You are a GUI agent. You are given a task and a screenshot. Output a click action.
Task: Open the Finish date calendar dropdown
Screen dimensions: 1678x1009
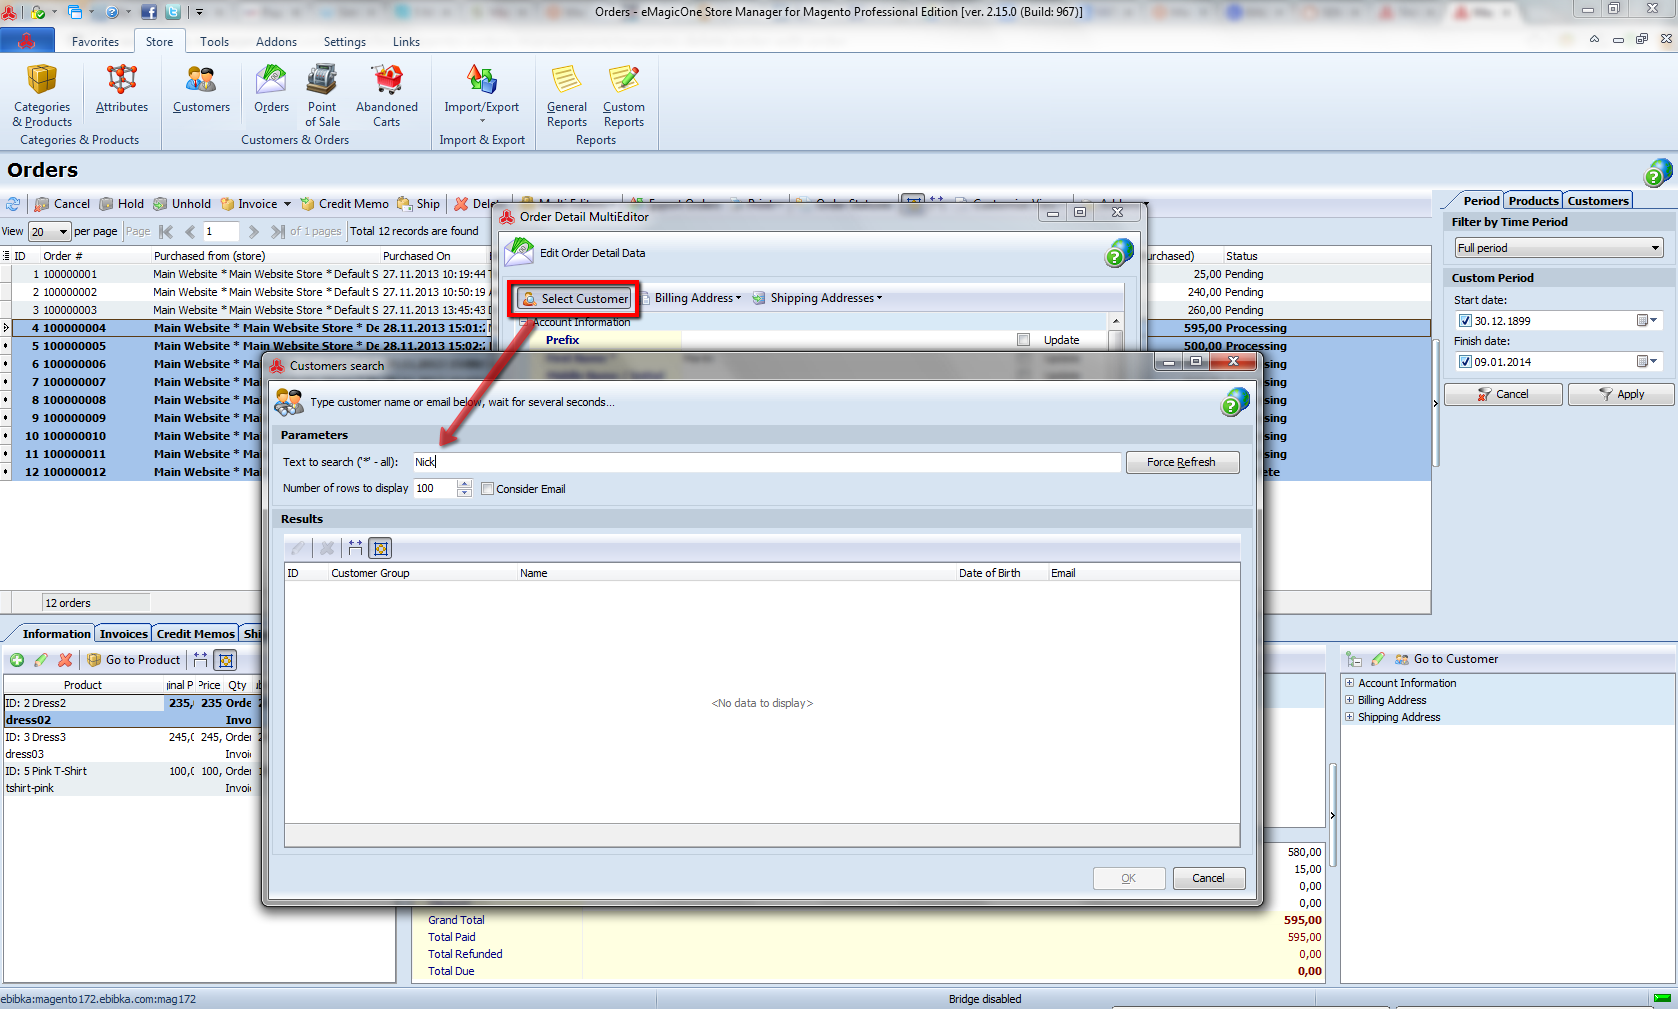click(x=1647, y=362)
